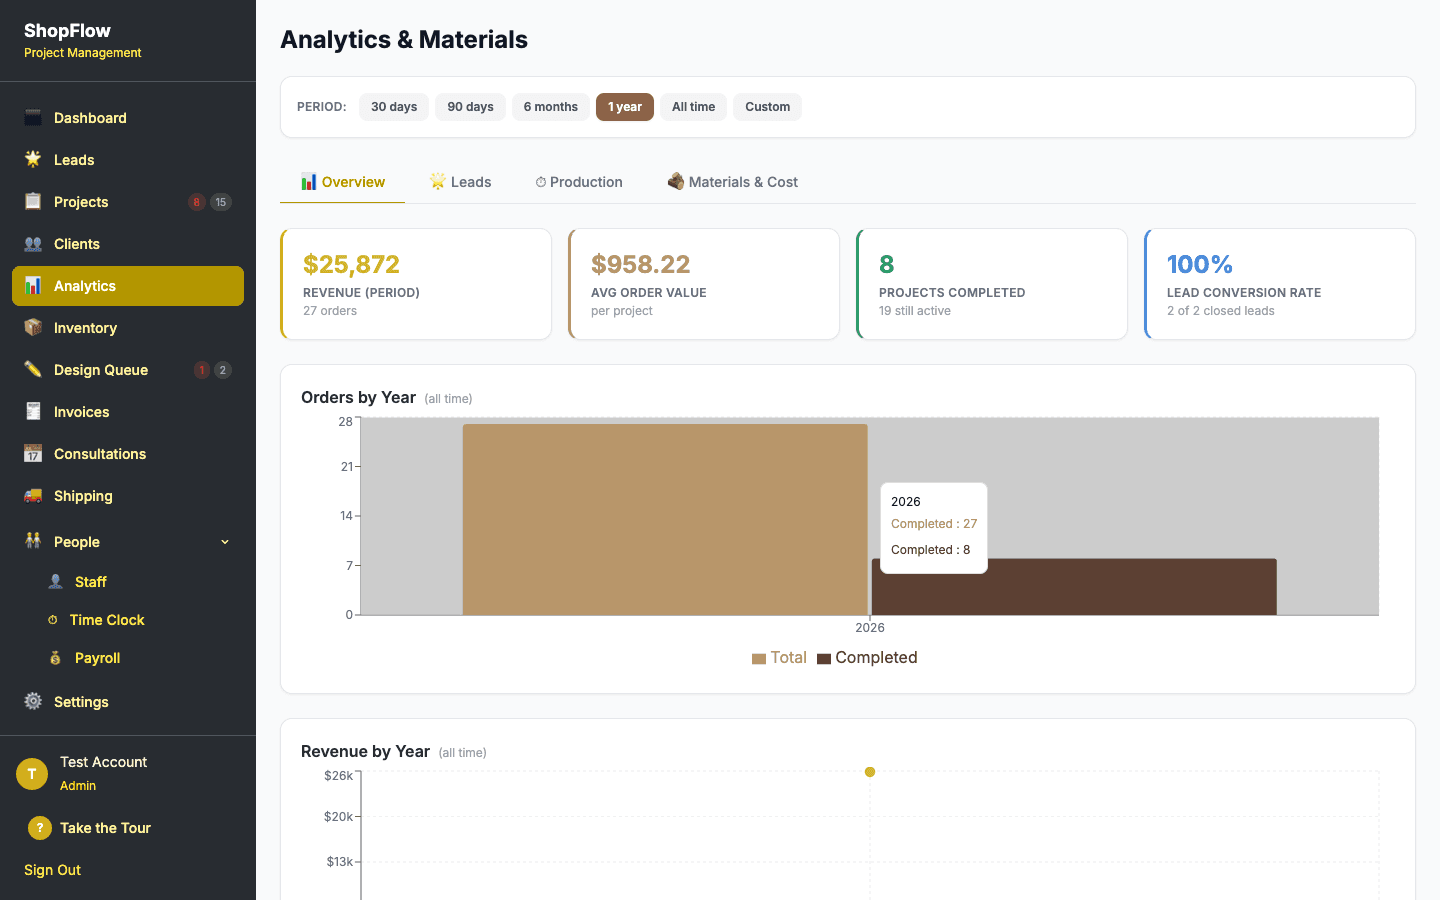This screenshot has height=900, width=1440.
Task: Hide the Completed series via the legend
Action: [867, 657]
